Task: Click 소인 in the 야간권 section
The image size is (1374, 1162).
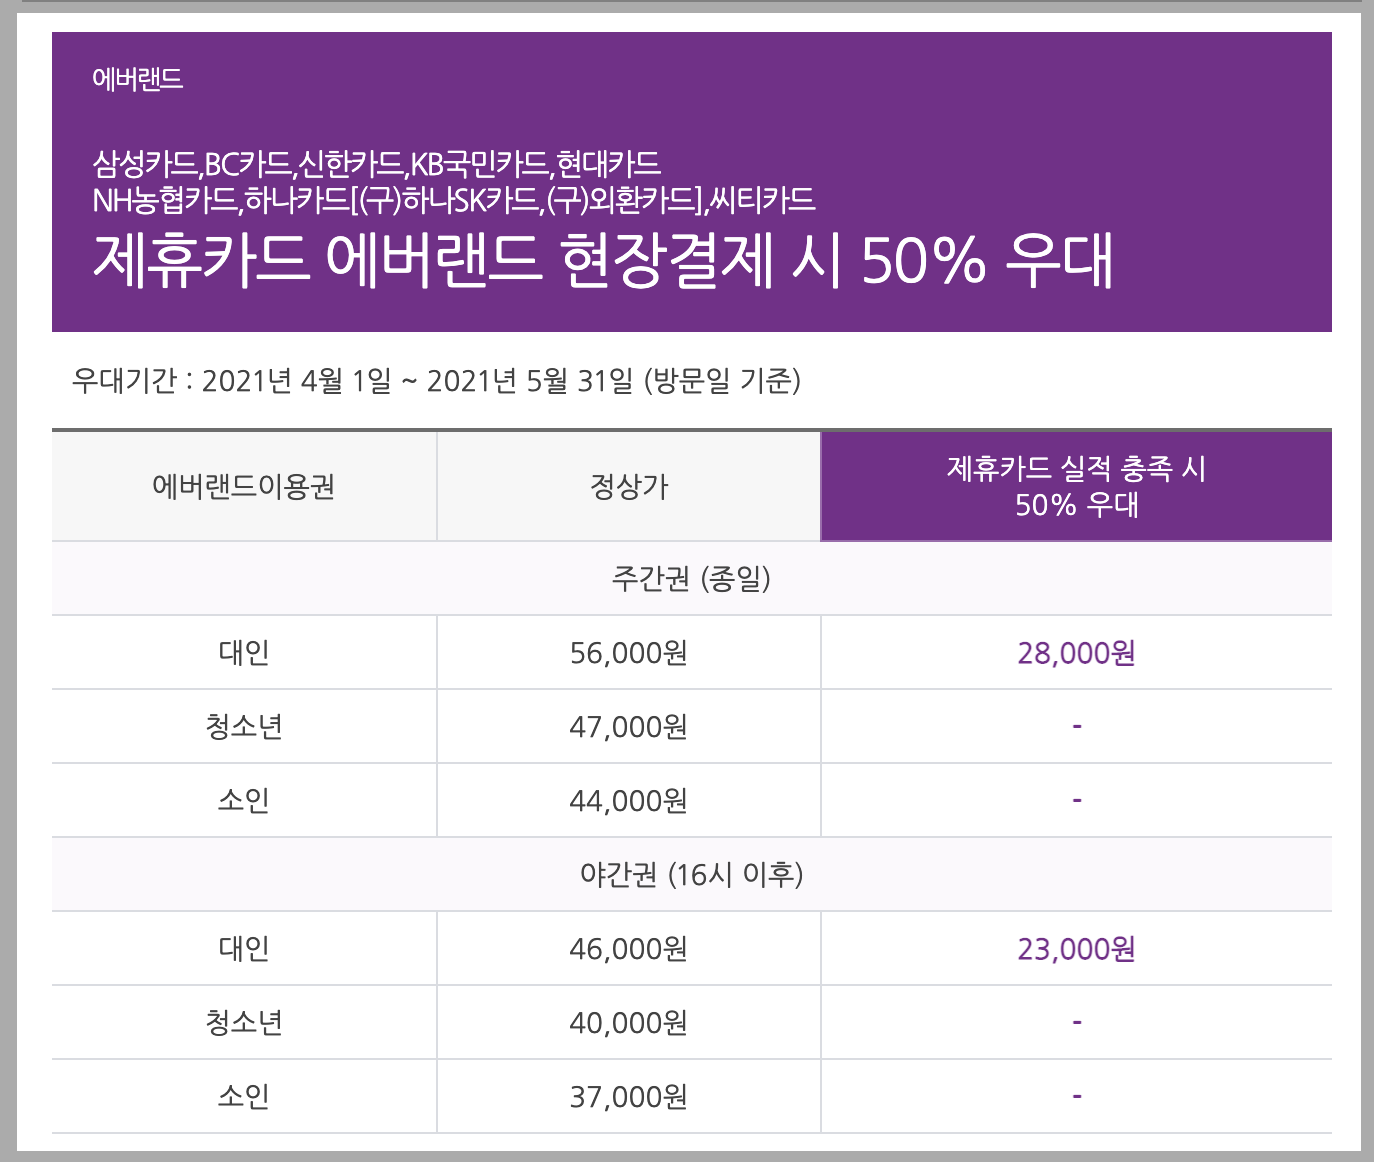Action: coord(244,1097)
